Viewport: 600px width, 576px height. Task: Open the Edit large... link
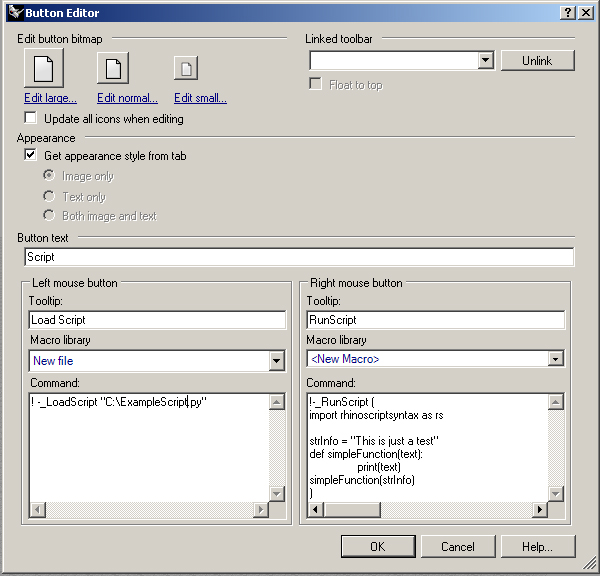pyautogui.click(x=50, y=98)
